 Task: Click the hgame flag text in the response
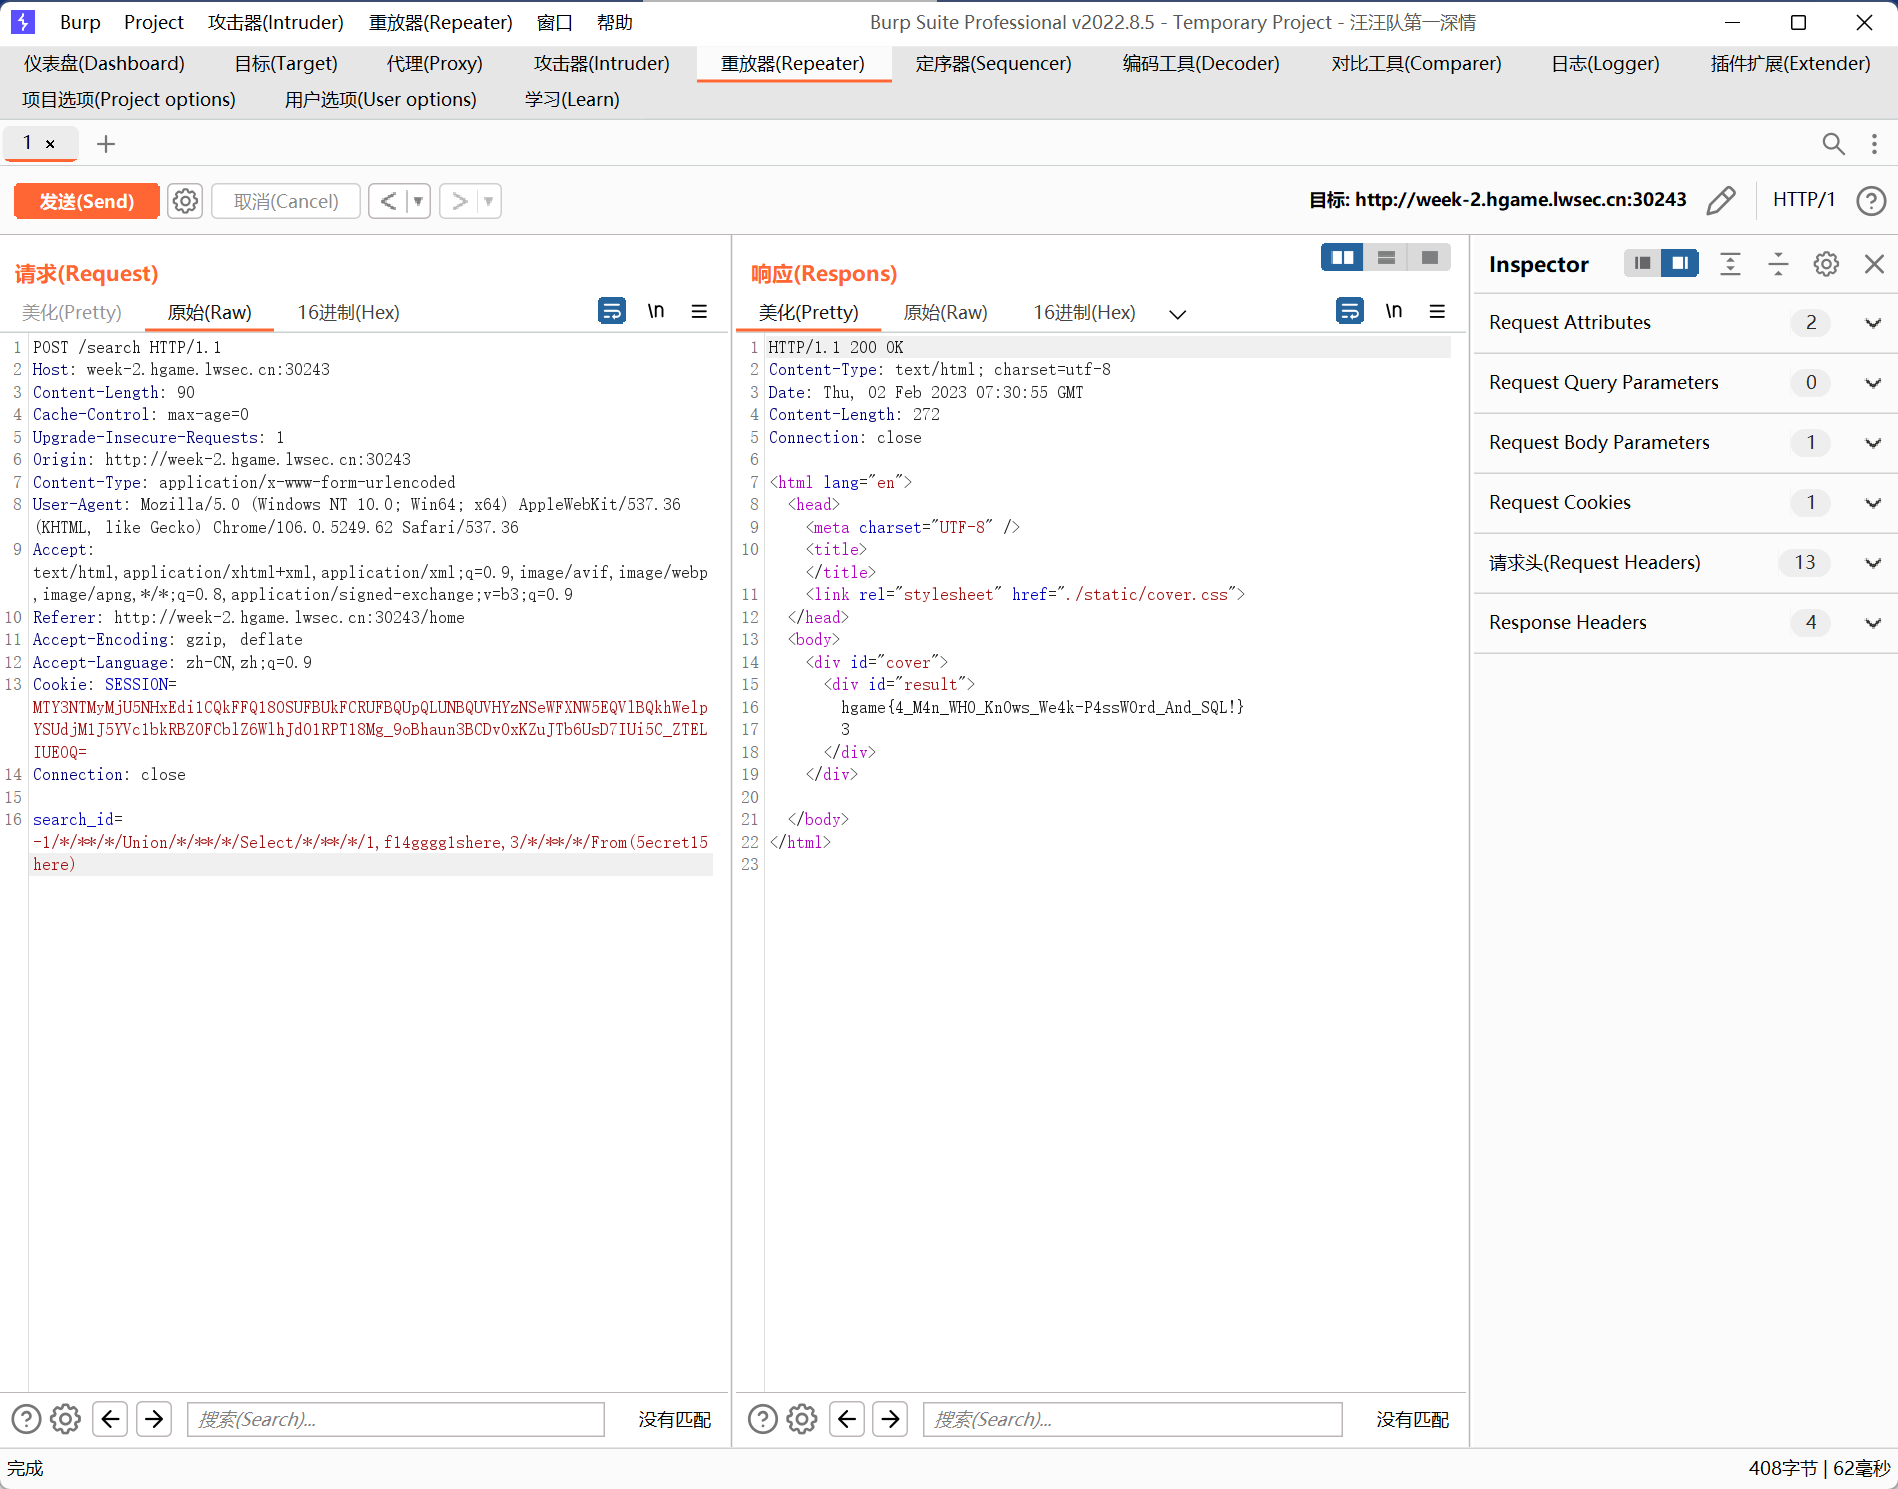(1042, 707)
